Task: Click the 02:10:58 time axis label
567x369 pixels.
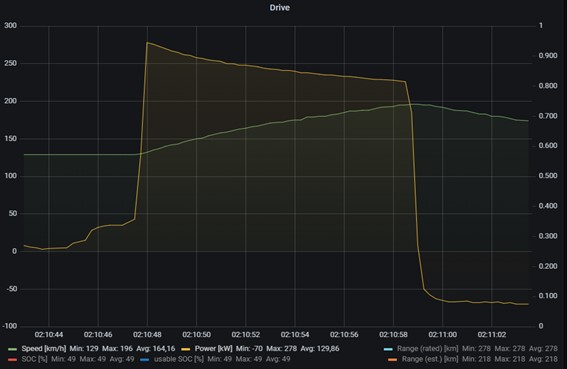Action: (x=393, y=335)
